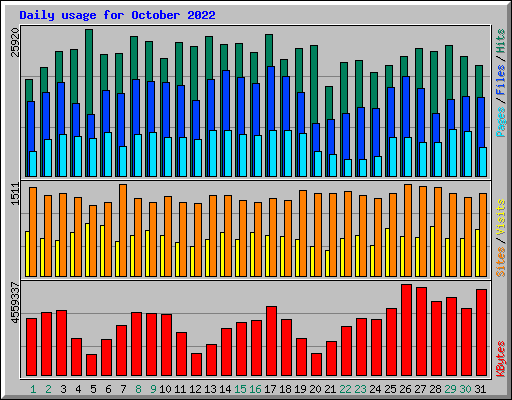
Task: Click the 4559337 KBytes axis label
Action: [15, 303]
